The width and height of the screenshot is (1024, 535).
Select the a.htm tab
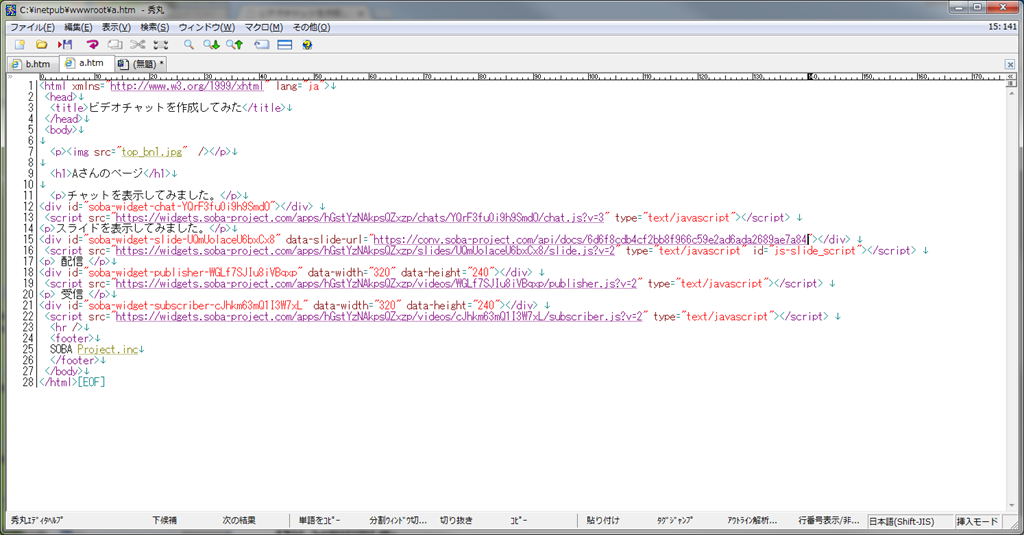click(86, 63)
